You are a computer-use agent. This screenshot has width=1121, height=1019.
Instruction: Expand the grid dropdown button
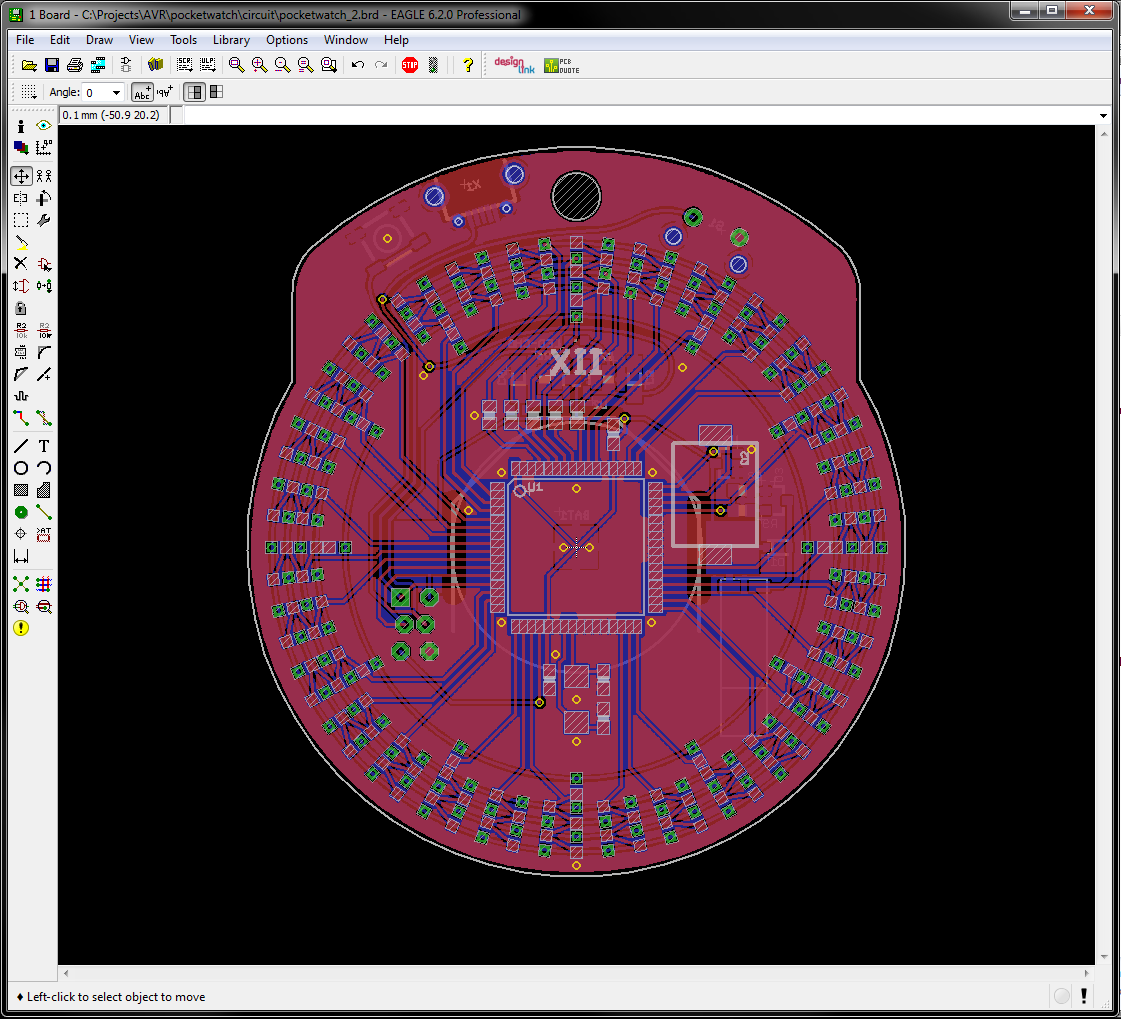[x=28, y=92]
